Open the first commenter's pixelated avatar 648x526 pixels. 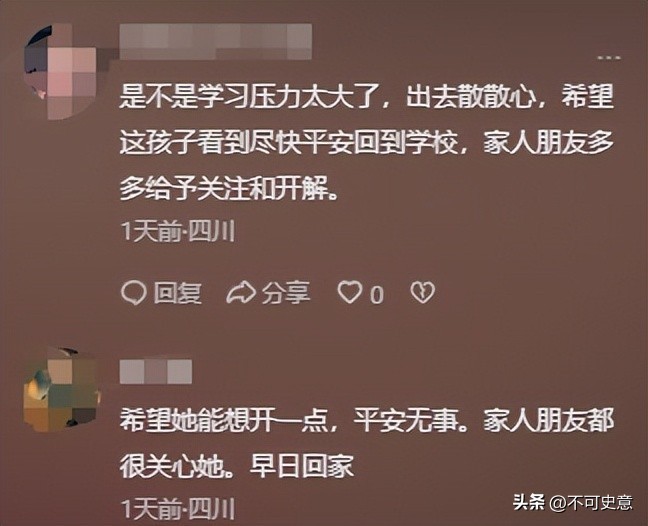coord(61,71)
